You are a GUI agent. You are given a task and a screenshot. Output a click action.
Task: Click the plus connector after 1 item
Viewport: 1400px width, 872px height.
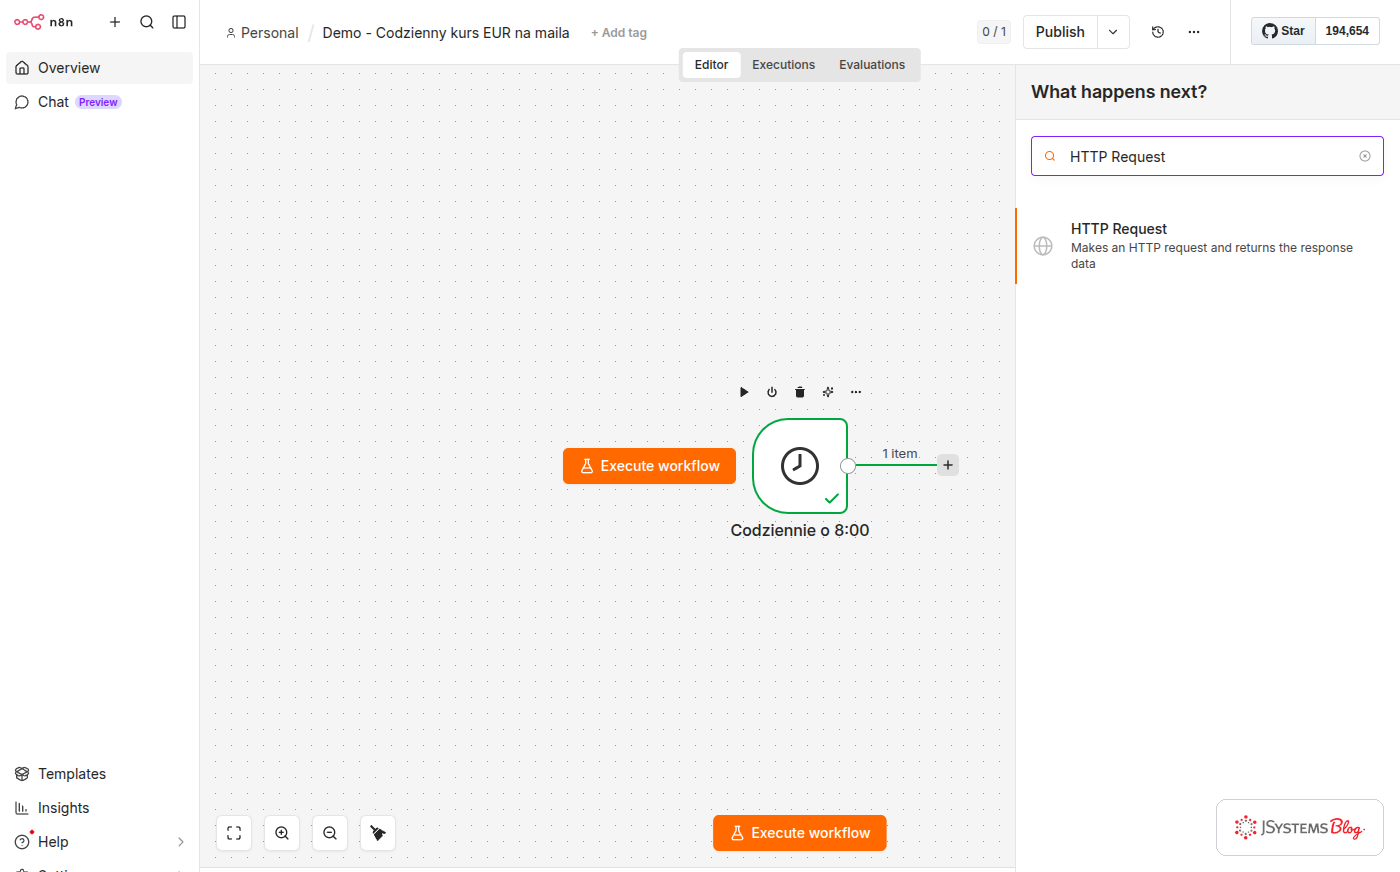click(x=948, y=465)
